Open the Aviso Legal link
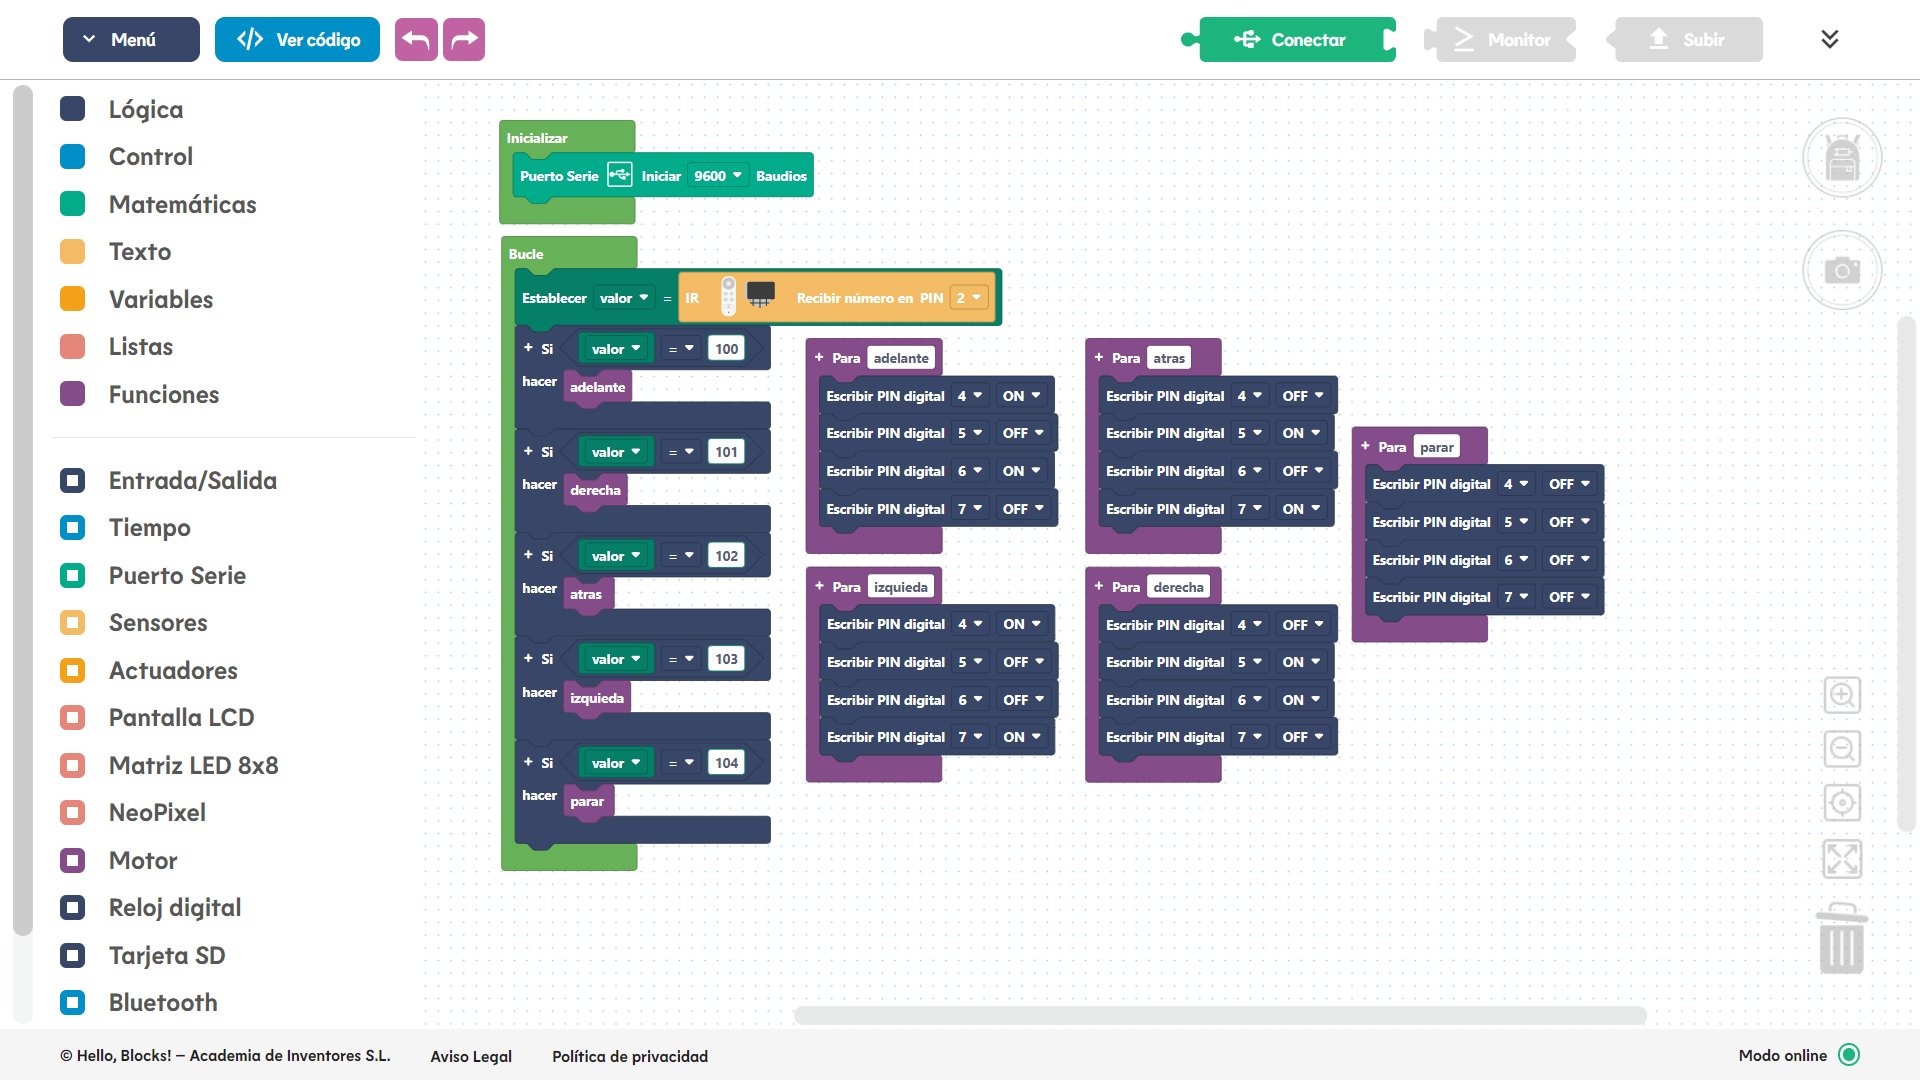The height and width of the screenshot is (1080, 1920). (470, 1056)
